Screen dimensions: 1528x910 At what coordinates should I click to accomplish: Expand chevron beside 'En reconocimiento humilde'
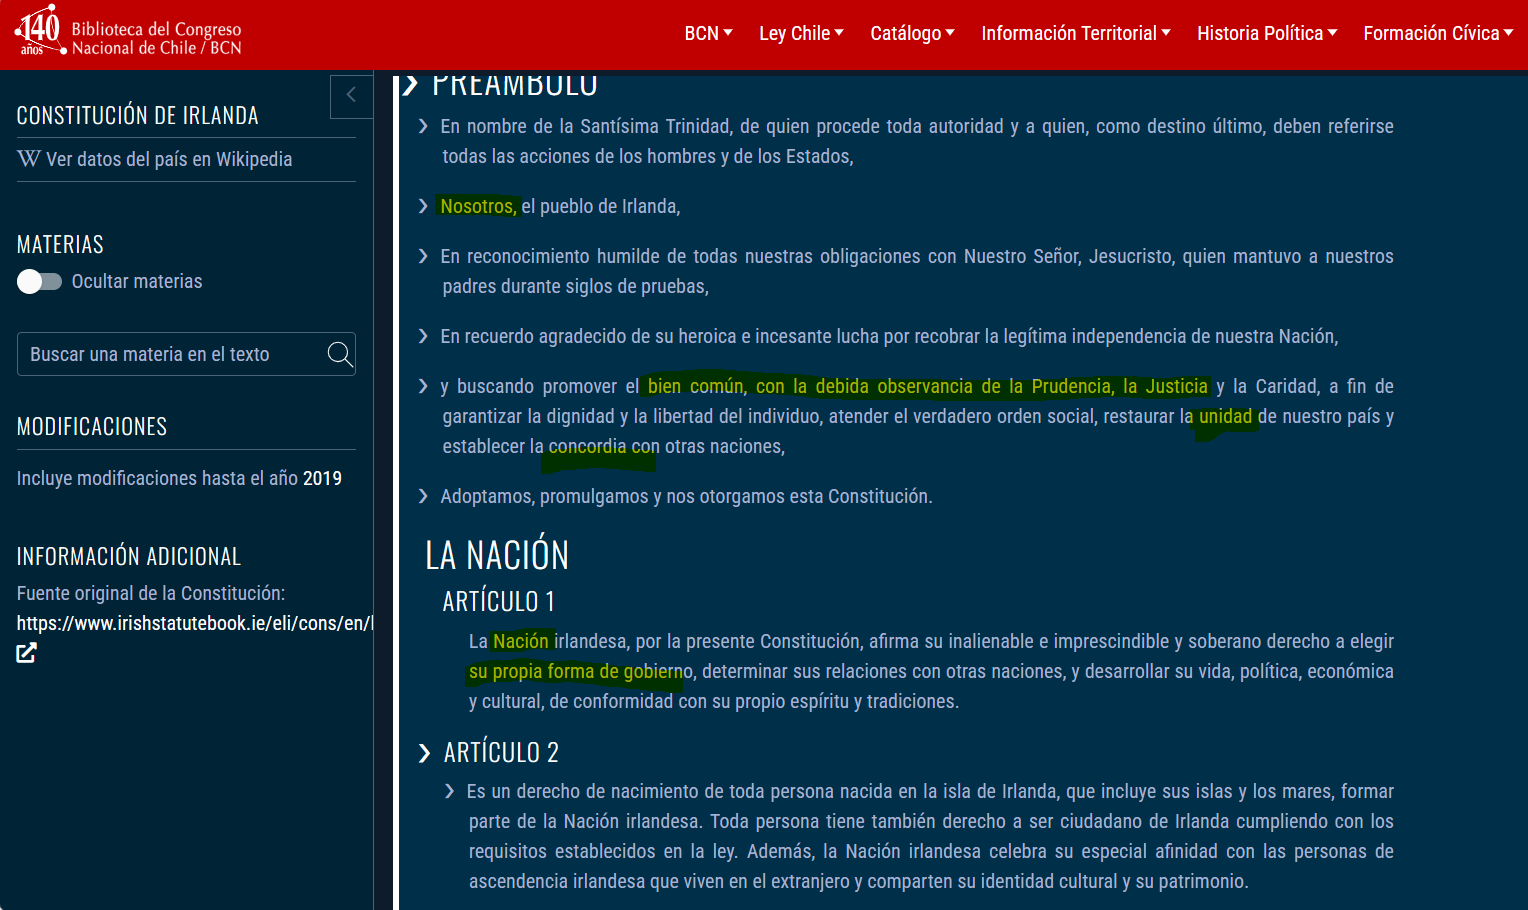[x=423, y=256]
